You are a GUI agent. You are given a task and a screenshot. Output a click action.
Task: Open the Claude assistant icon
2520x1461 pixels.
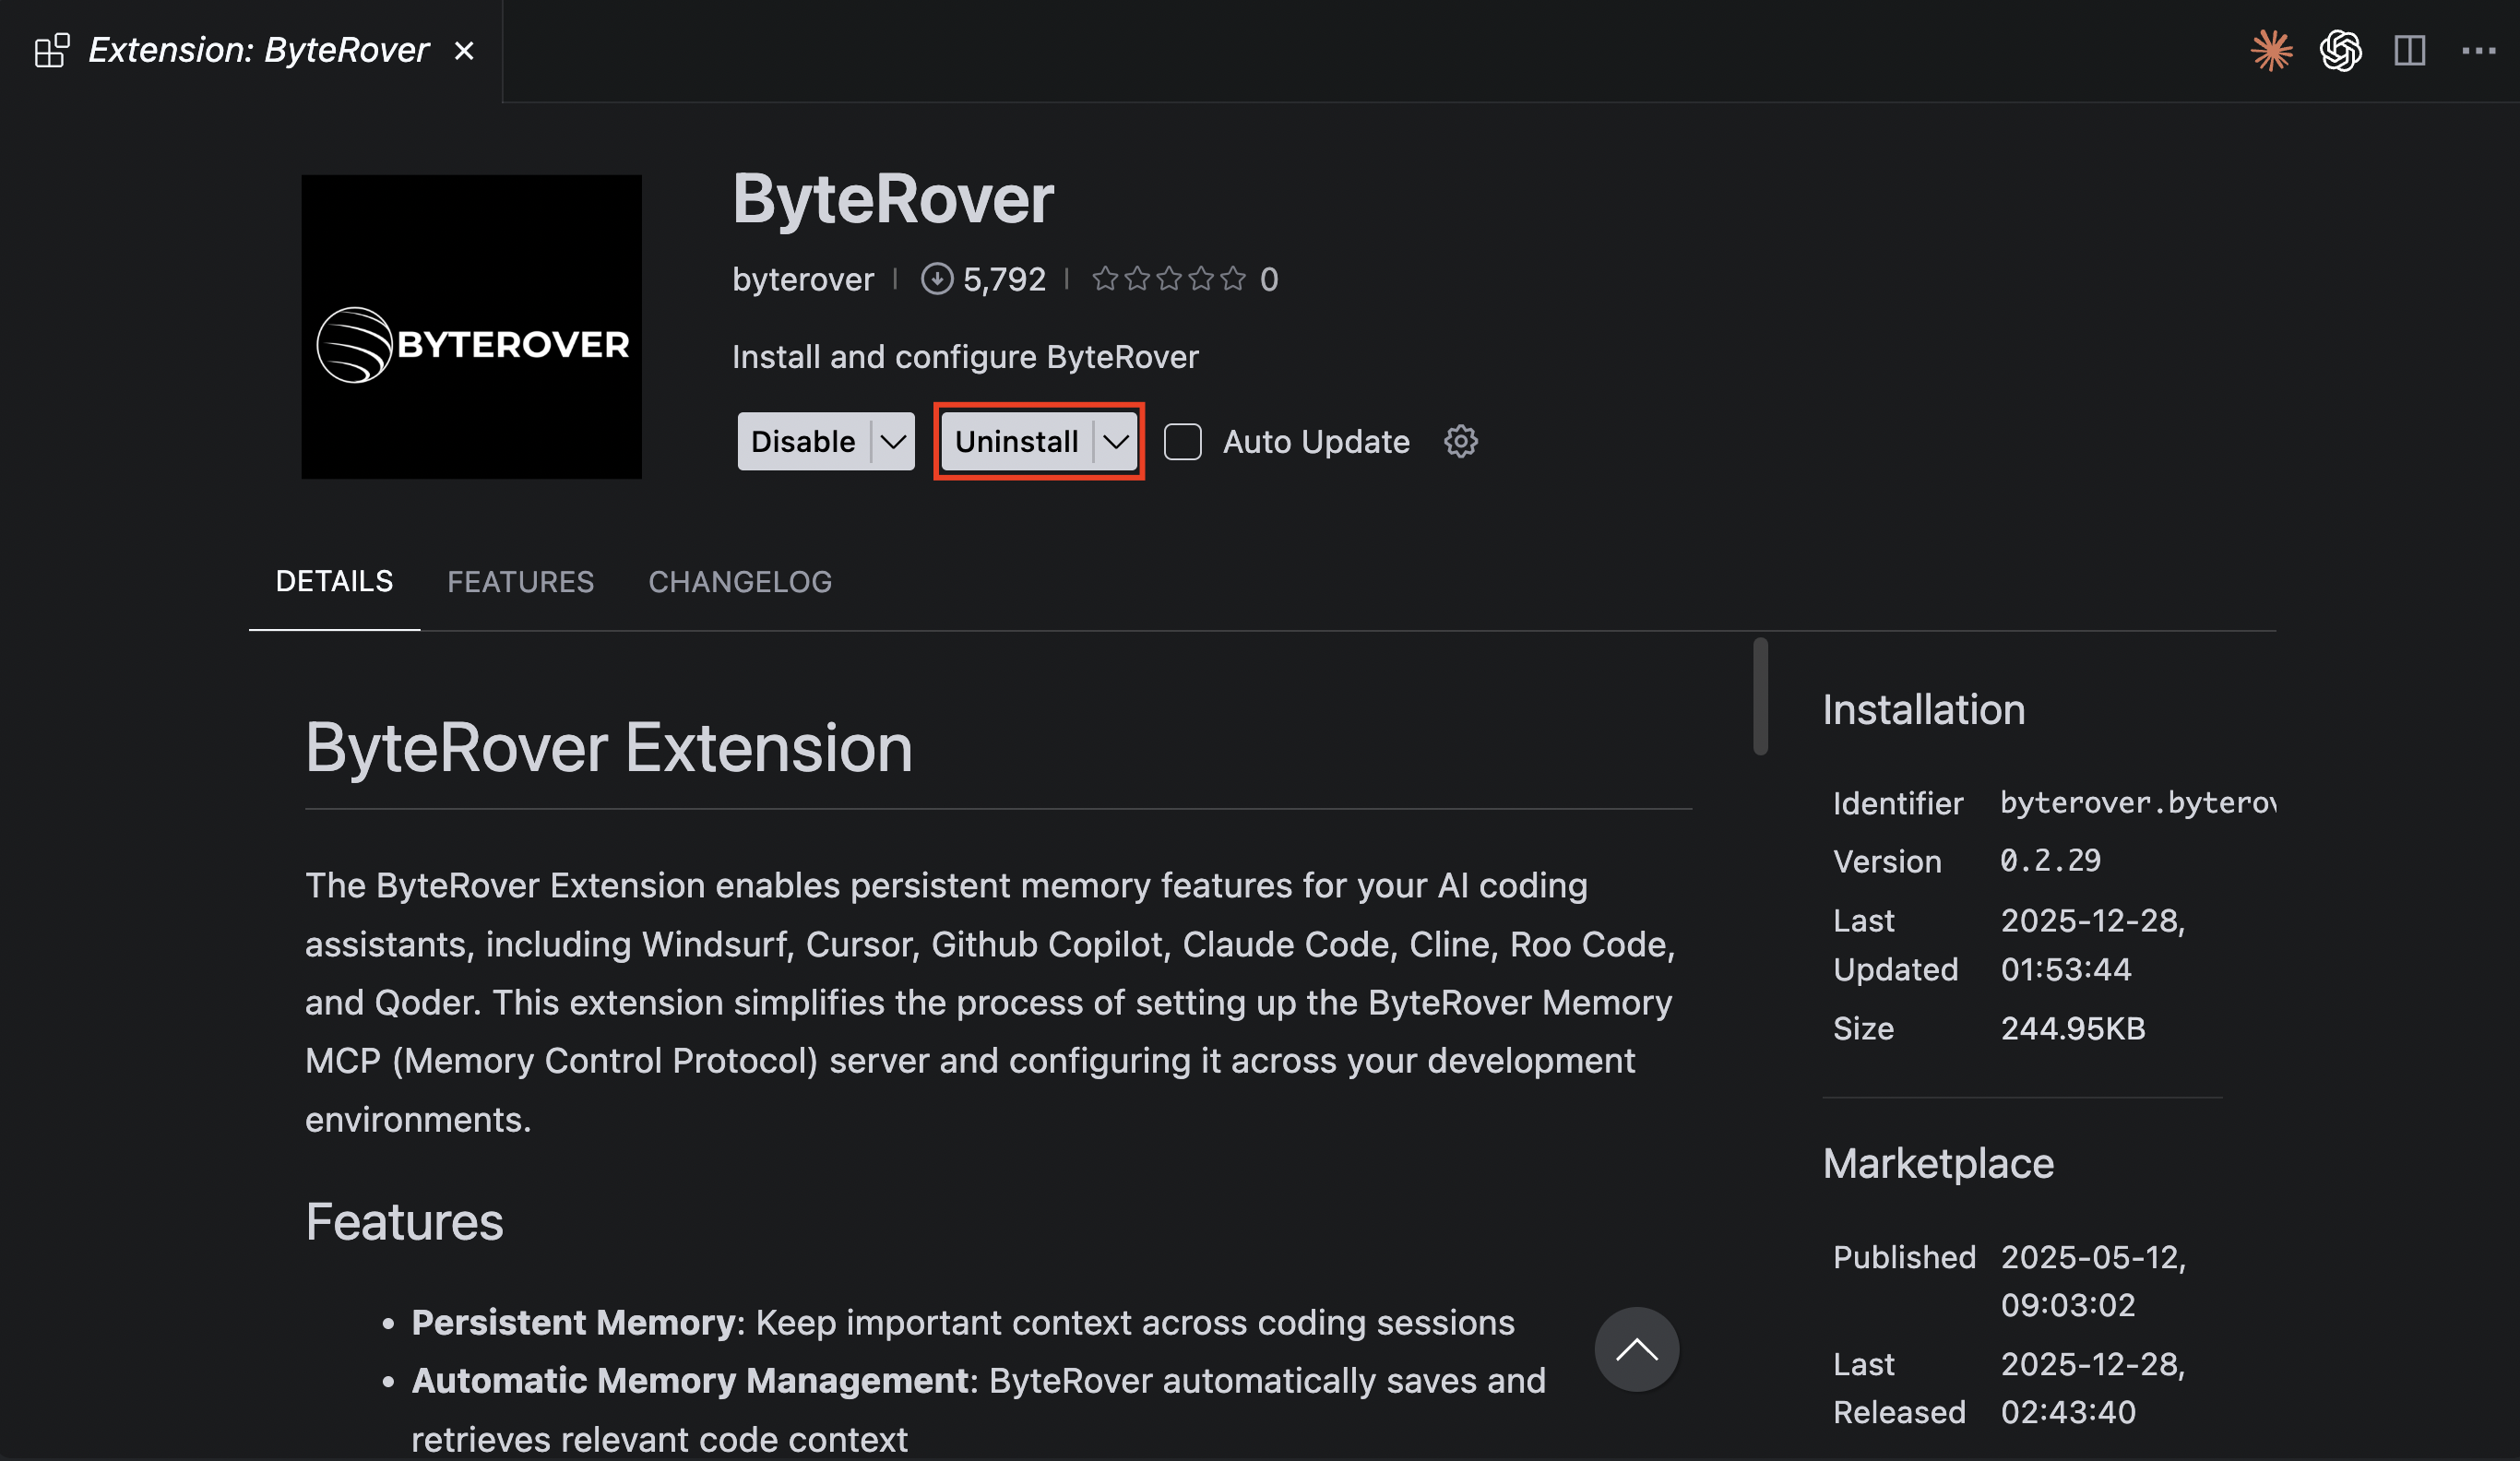2272,49
